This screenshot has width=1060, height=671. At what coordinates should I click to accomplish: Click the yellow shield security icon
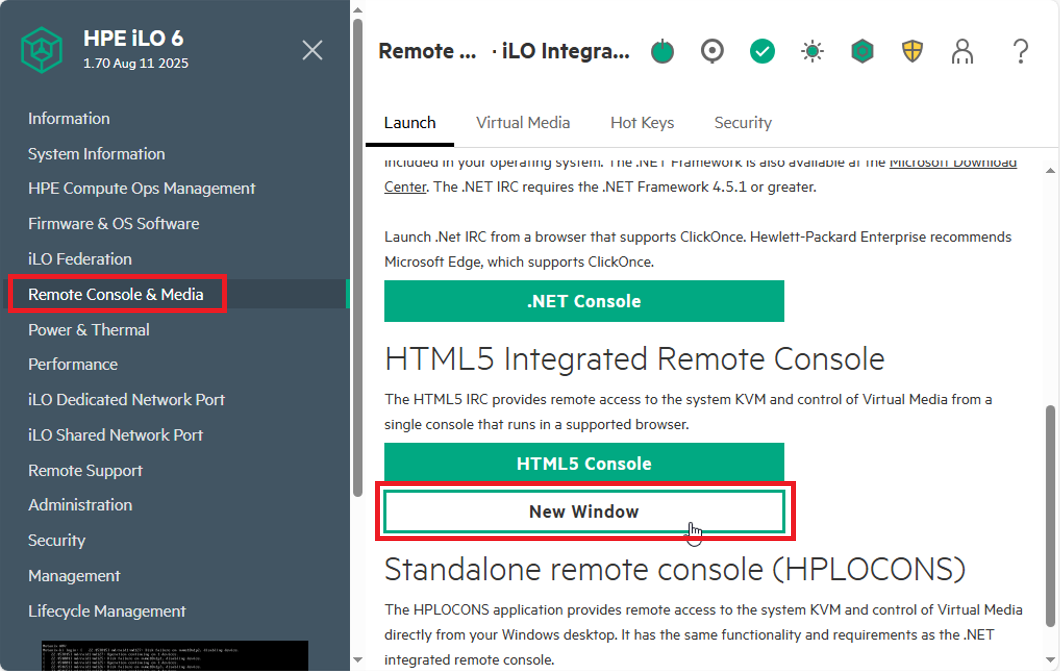point(912,51)
